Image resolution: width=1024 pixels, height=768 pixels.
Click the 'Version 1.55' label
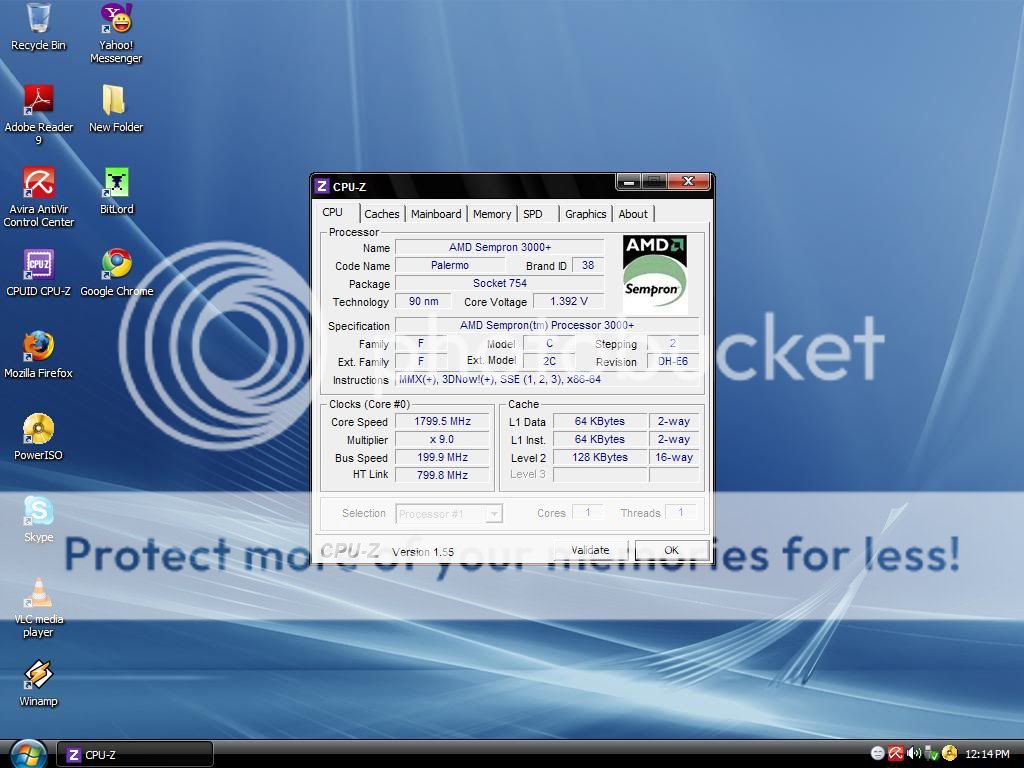tap(423, 552)
